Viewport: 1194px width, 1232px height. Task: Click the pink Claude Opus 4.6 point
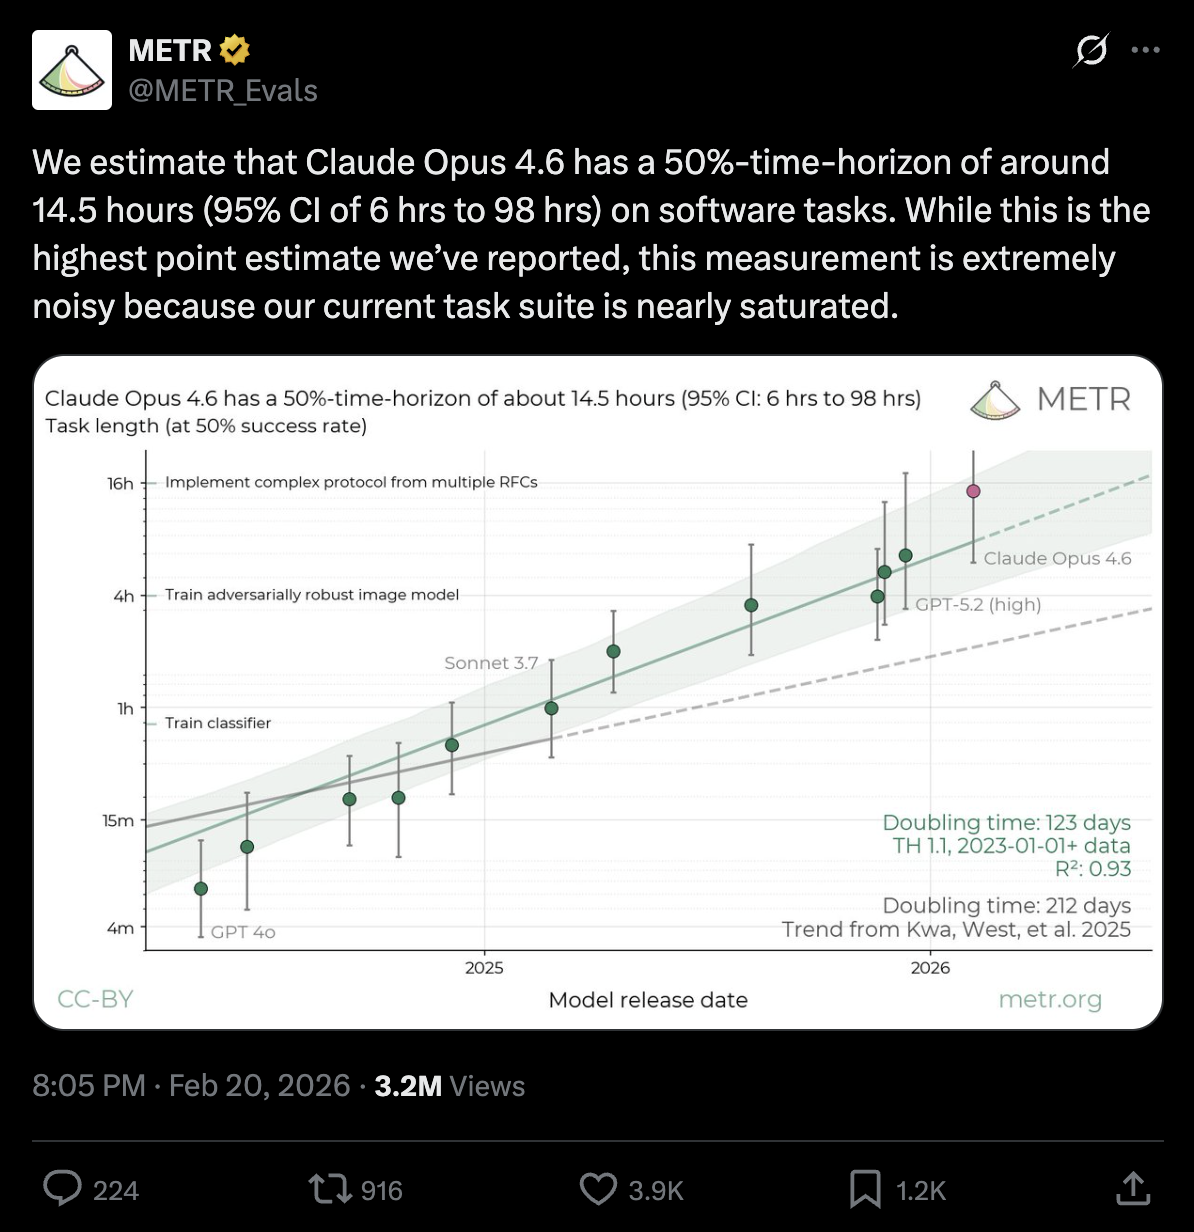pyautogui.click(x=973, y=491)
